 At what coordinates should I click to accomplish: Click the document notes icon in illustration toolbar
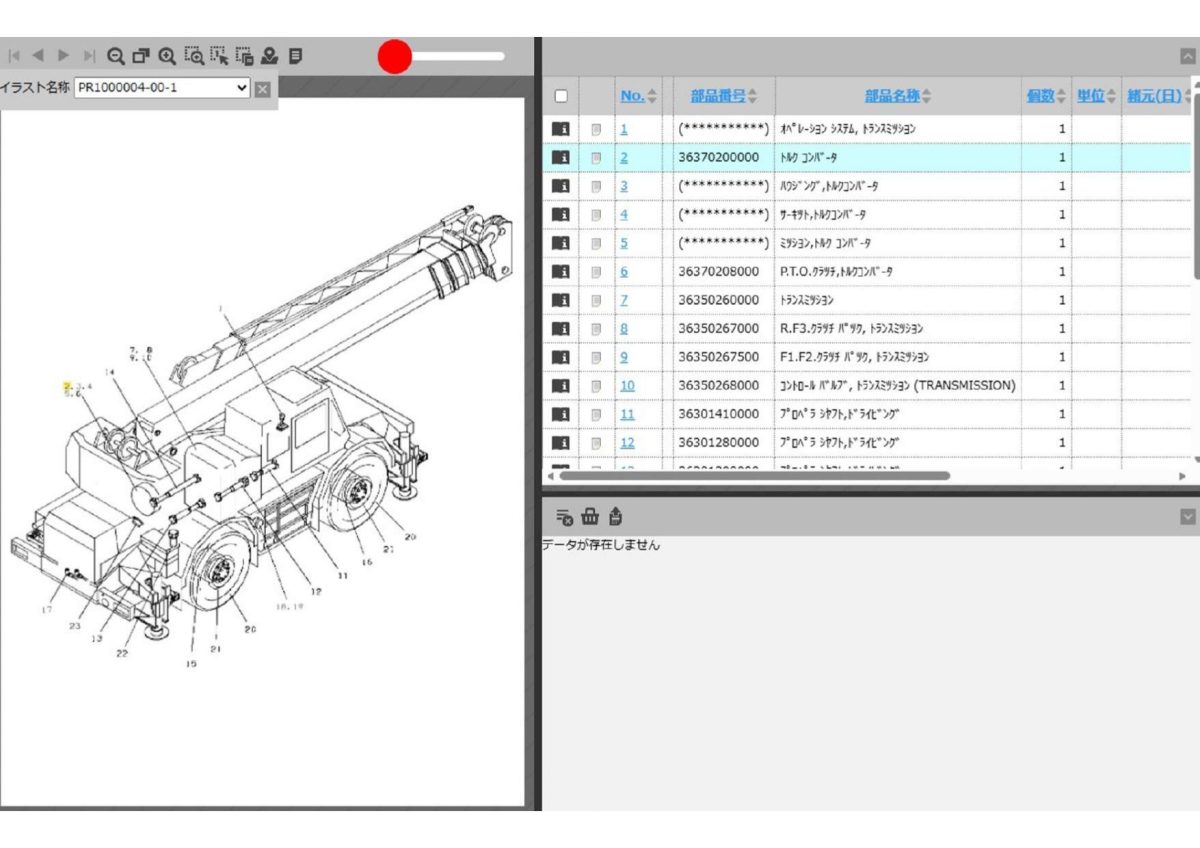[x=295, y=56]
